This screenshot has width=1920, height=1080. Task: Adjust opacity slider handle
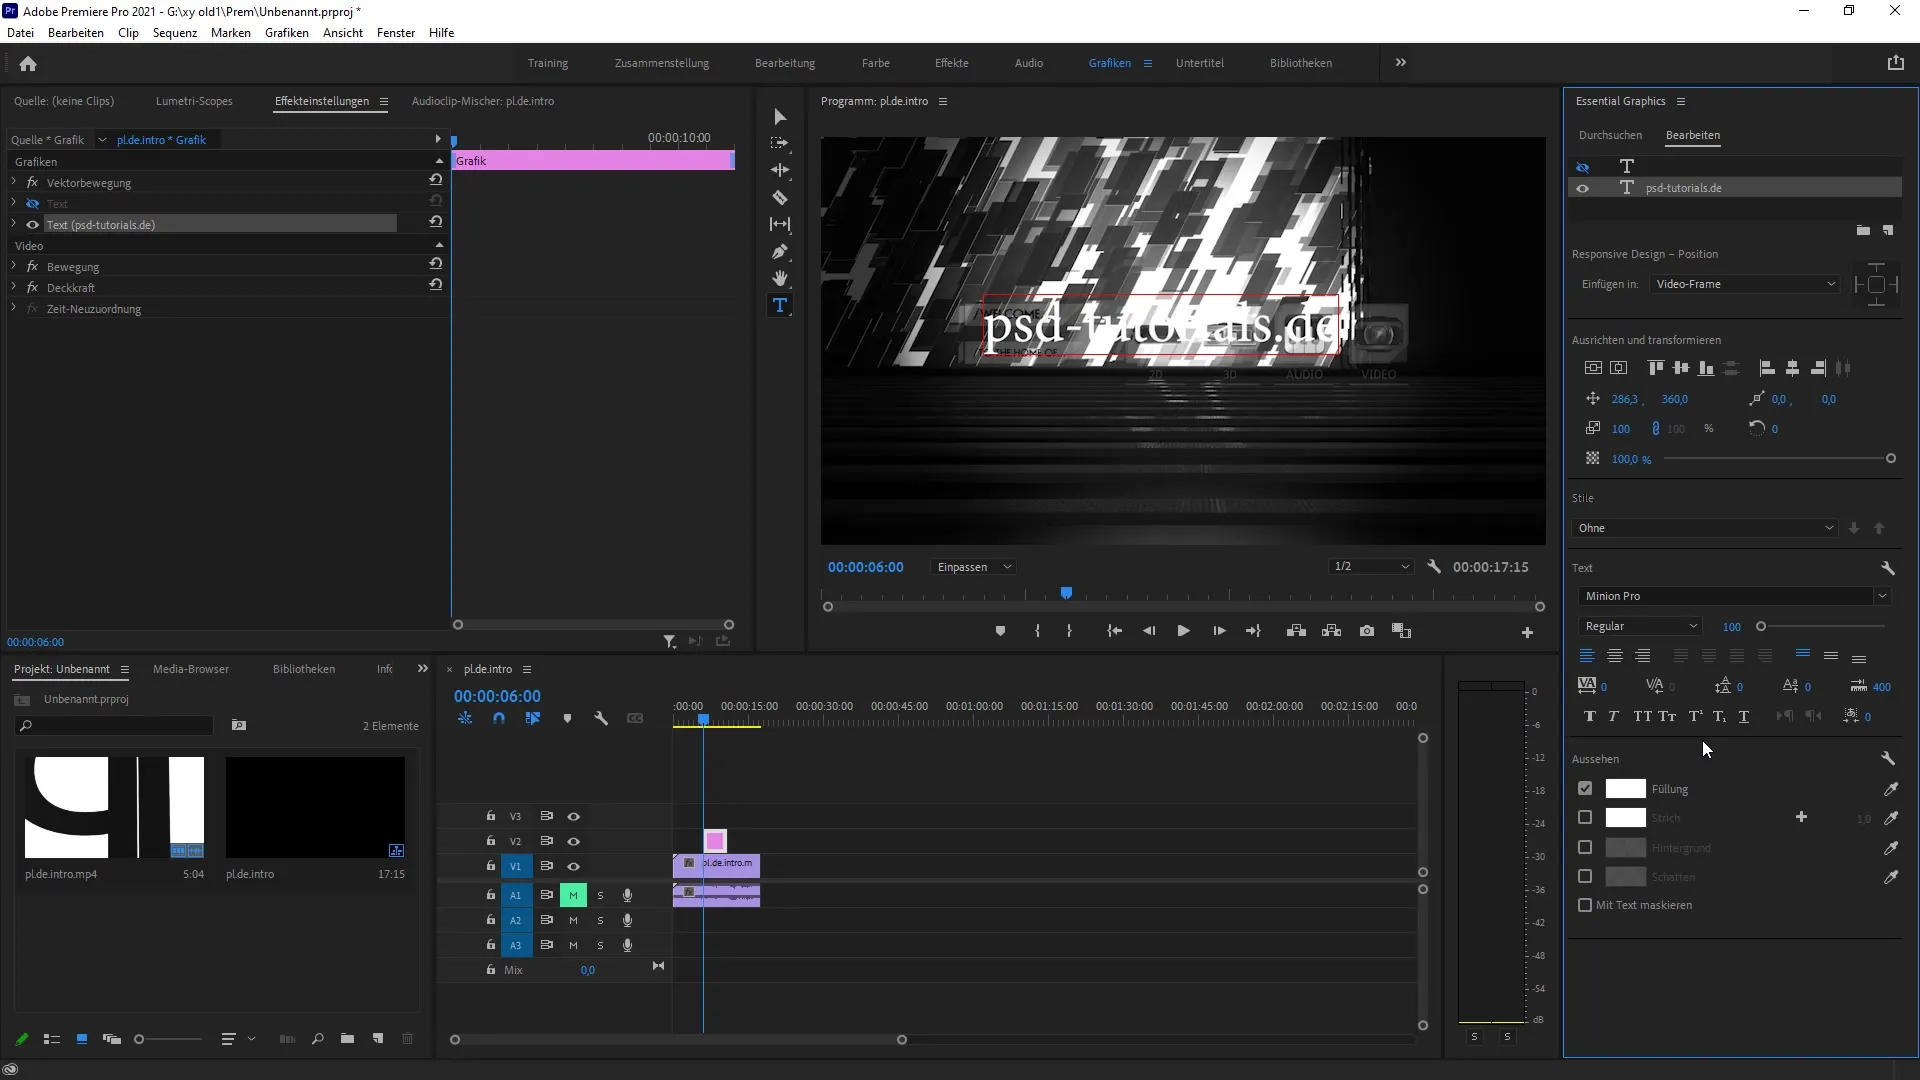coord(1891,459)
